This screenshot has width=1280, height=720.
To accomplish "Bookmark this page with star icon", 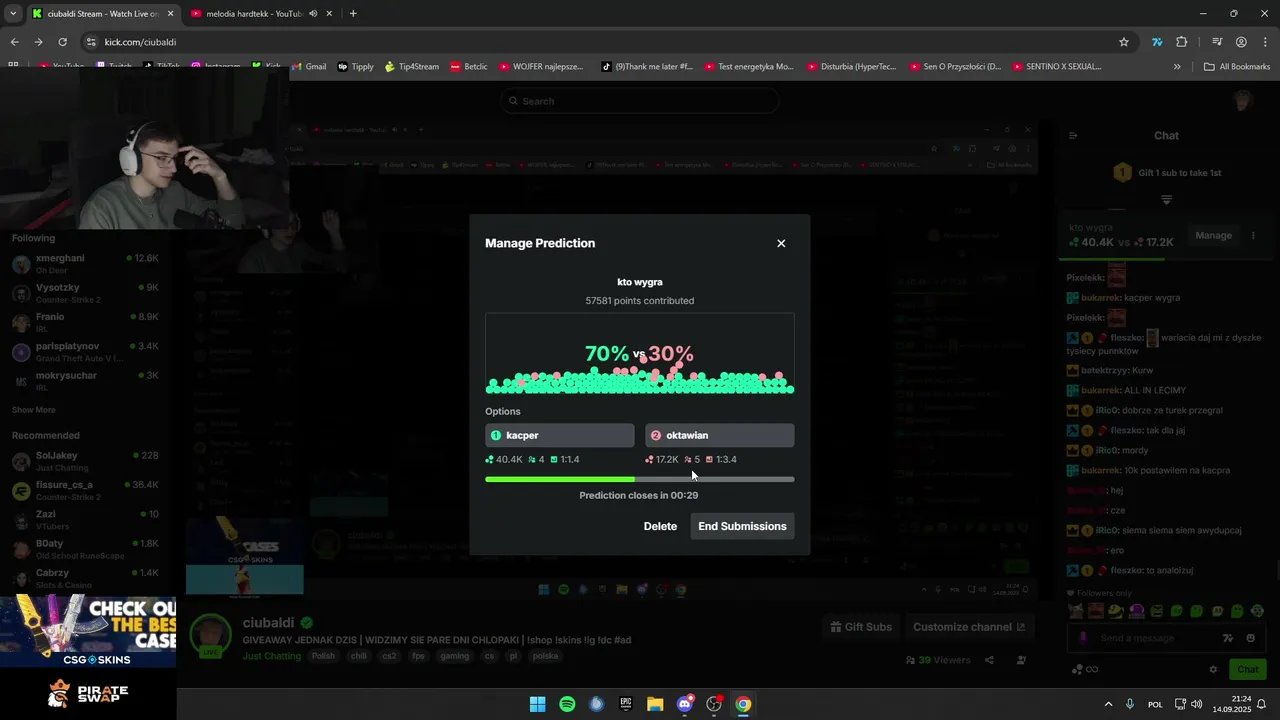I will [1124, 42].
